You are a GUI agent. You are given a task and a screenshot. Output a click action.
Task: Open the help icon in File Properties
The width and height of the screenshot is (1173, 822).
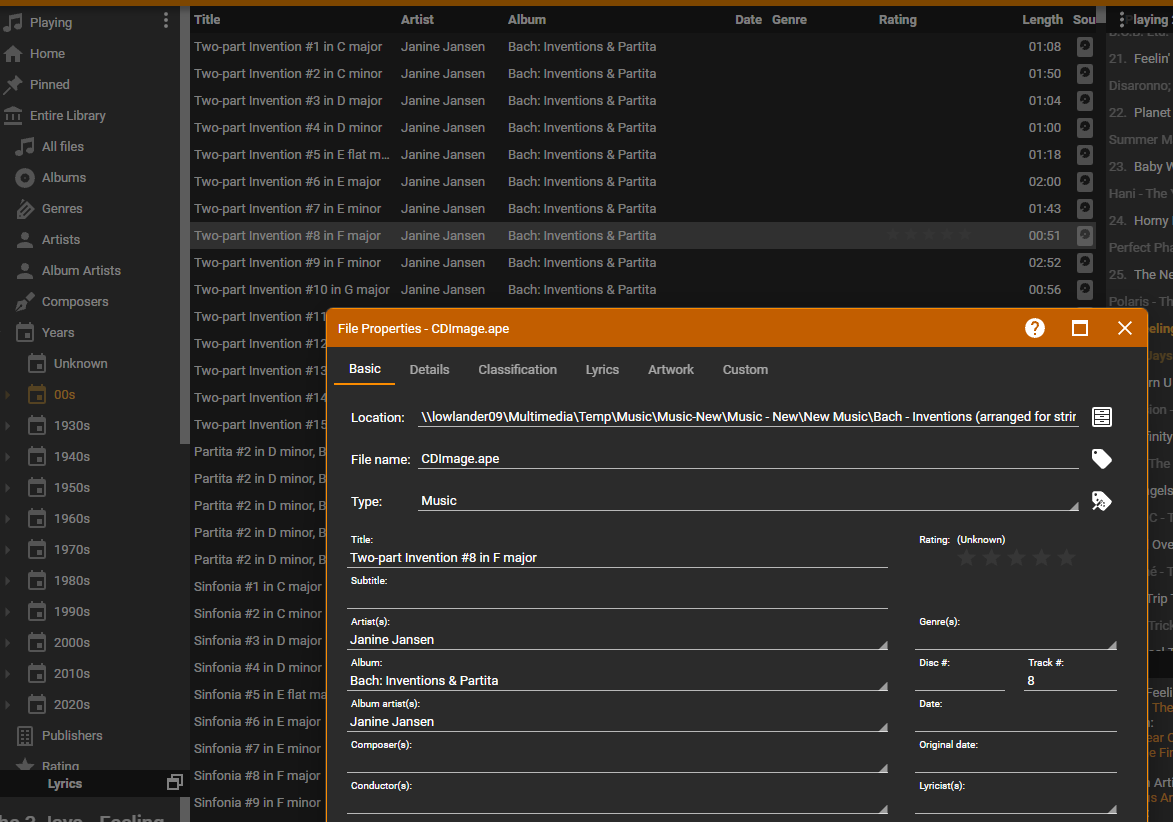(x=1035, y=328)
